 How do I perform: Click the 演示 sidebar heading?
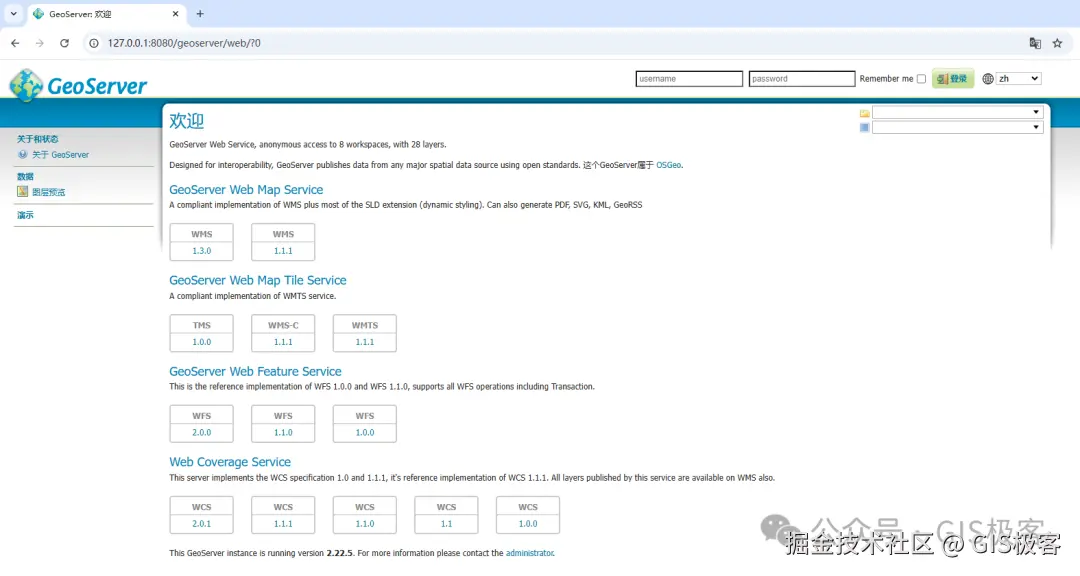(25, 215)
